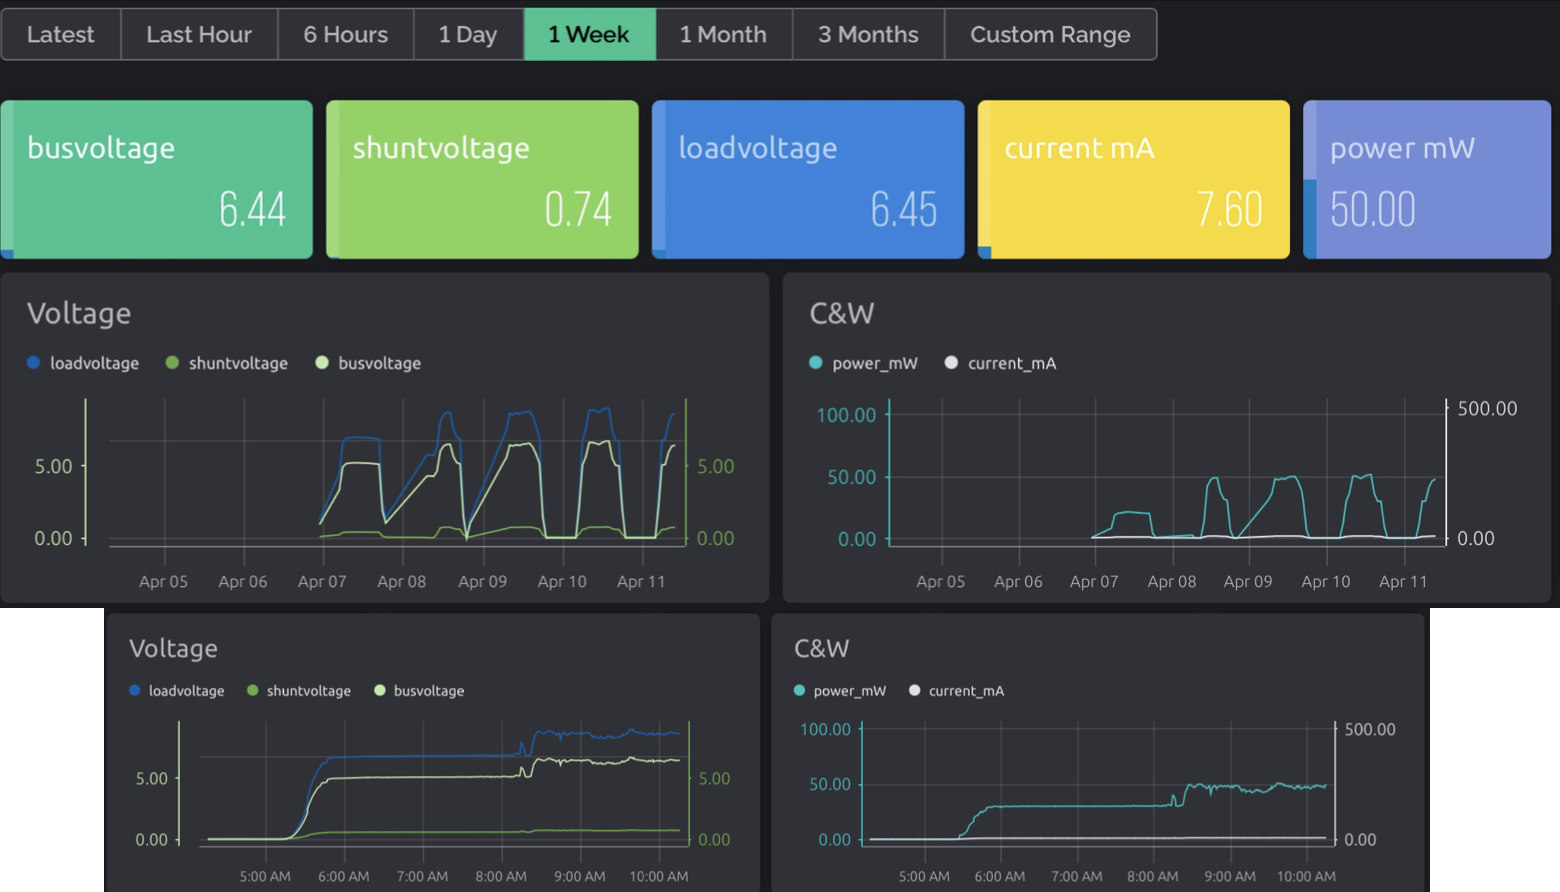The image size is (1560, 892).
Task: Click the busvoltage 6.44 tile
Action: pyautogui.click(x=157, y=180)
